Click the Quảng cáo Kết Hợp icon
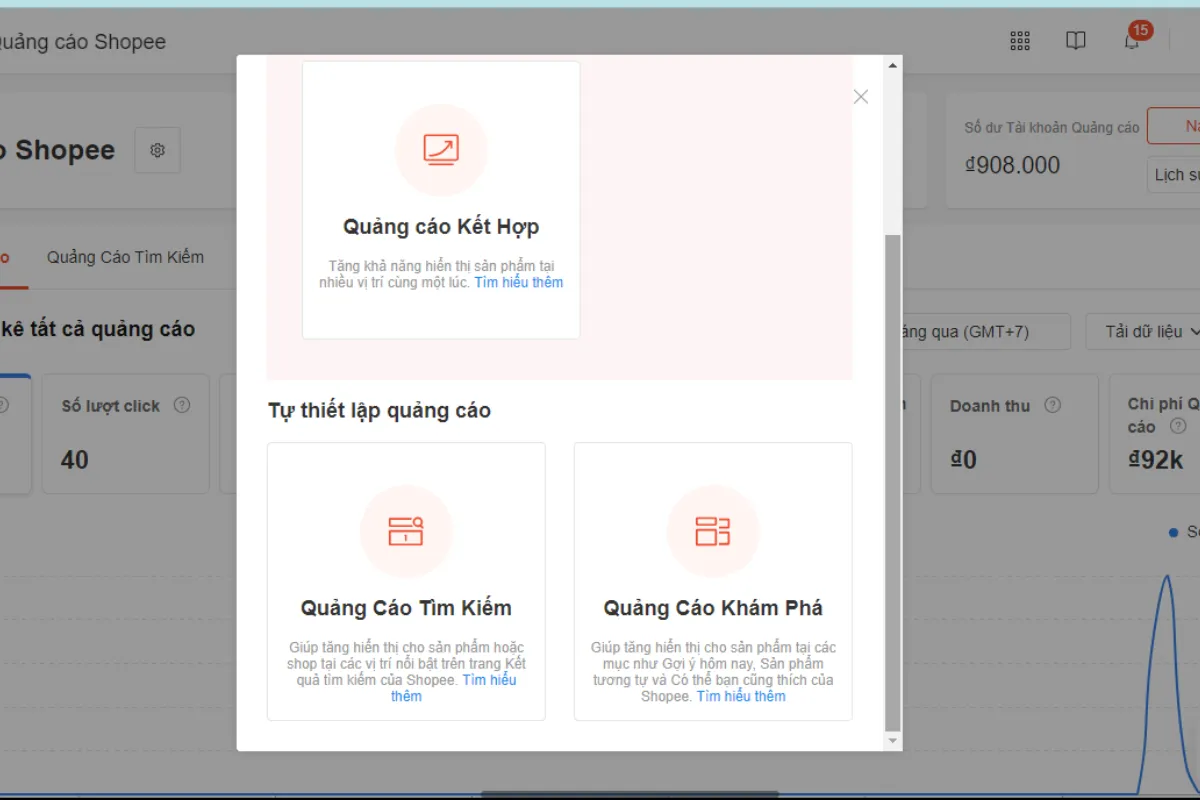This screenshot has height=800, width=1200. click(x=441, y=150)
